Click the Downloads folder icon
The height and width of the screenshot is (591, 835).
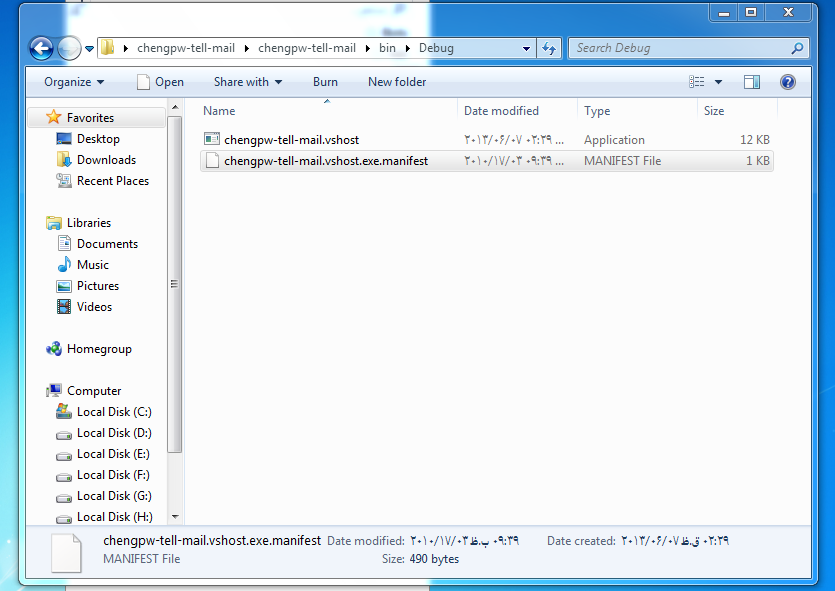tap(64, 160)
